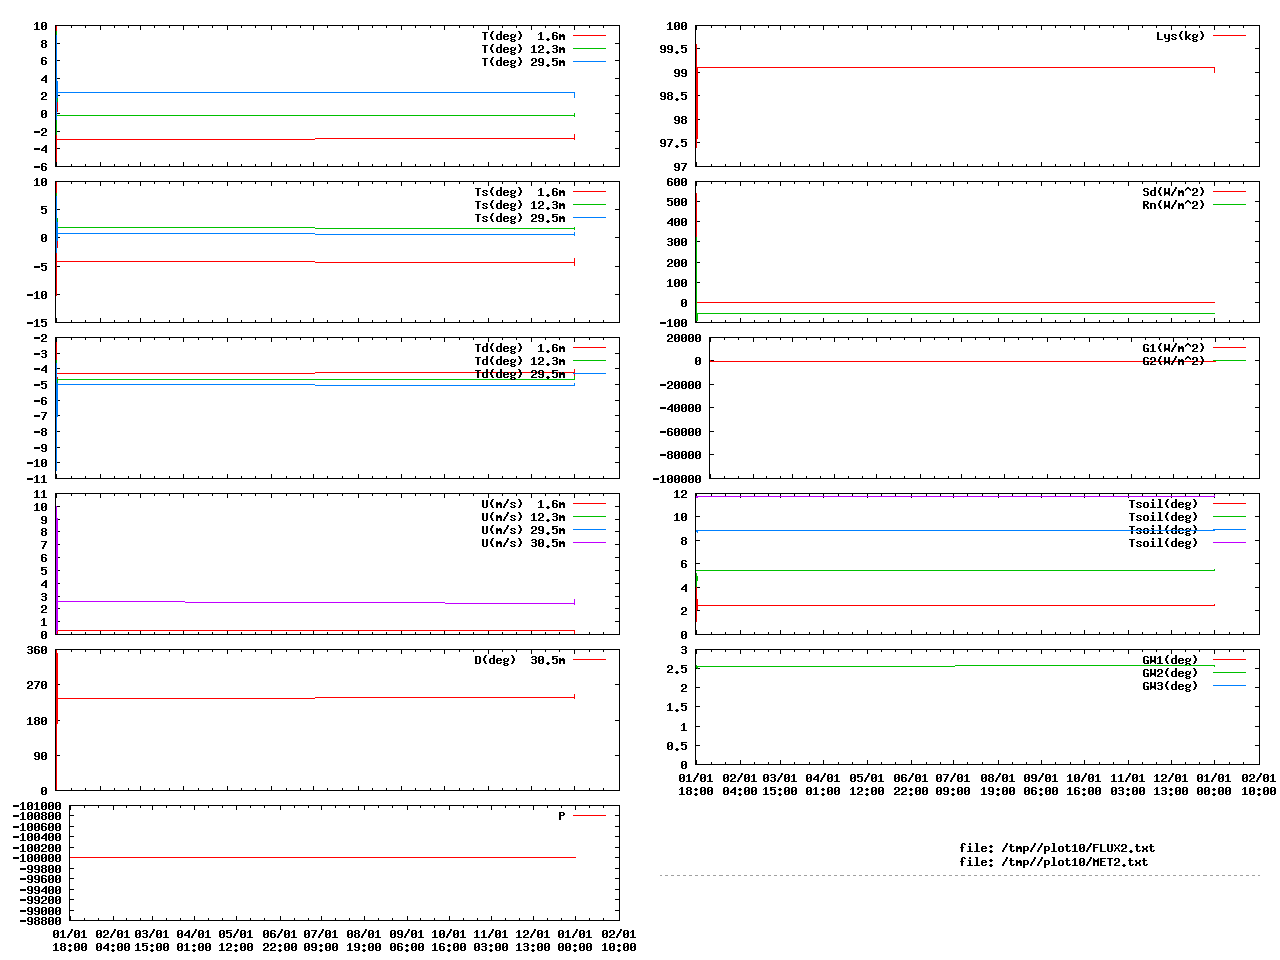Click the 99.5 tick label on Lys plot
The width and height of the screenshot is (1280, 960).
point(673,49)
